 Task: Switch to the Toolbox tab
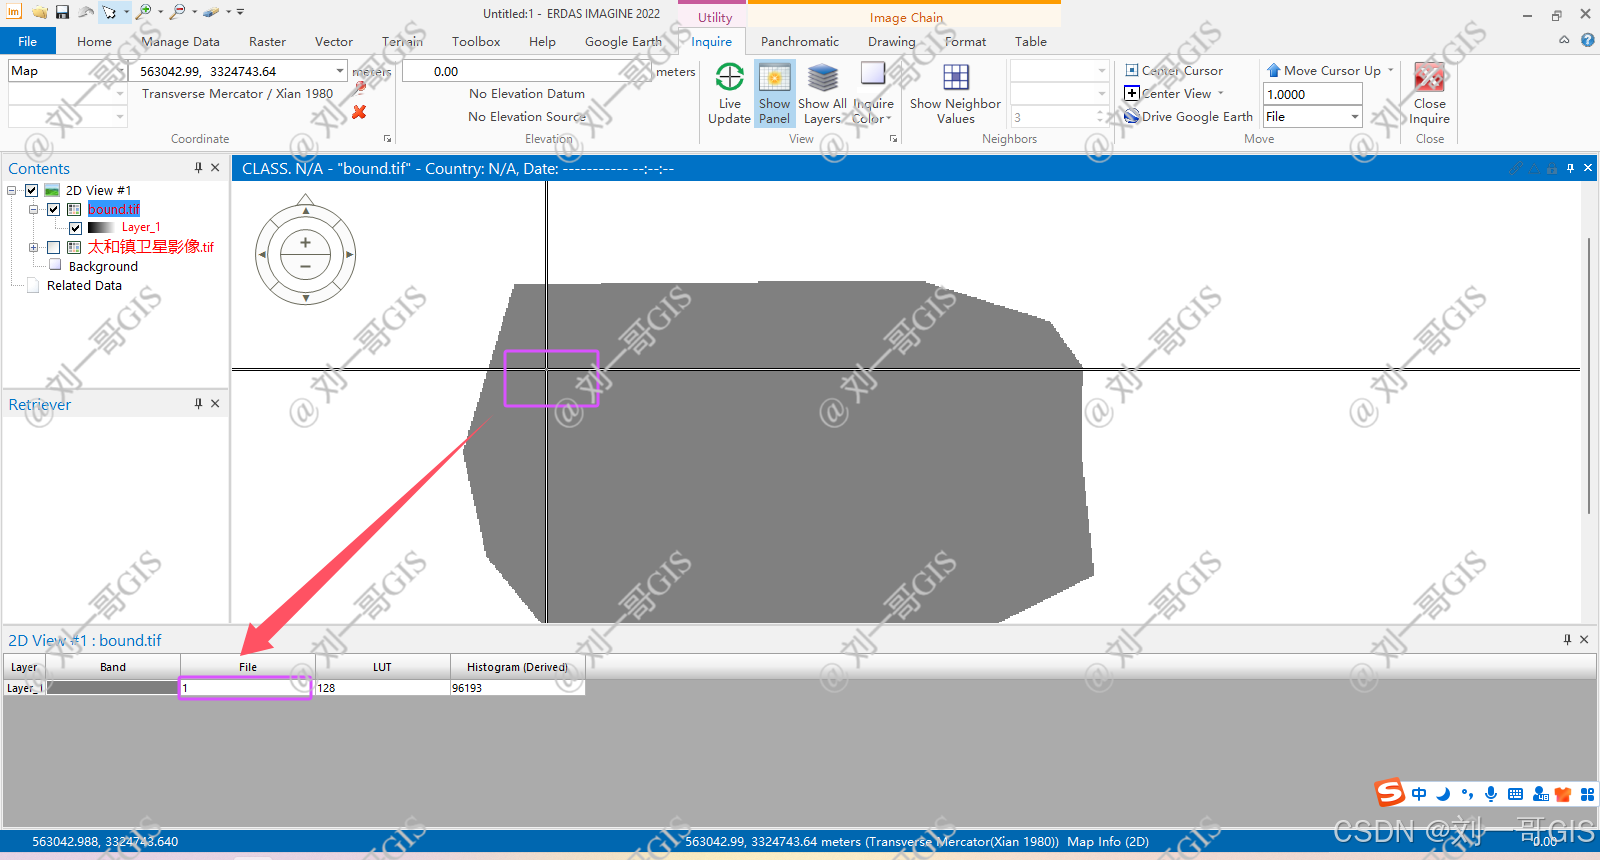pyautogui.click(x=475, y=41)
